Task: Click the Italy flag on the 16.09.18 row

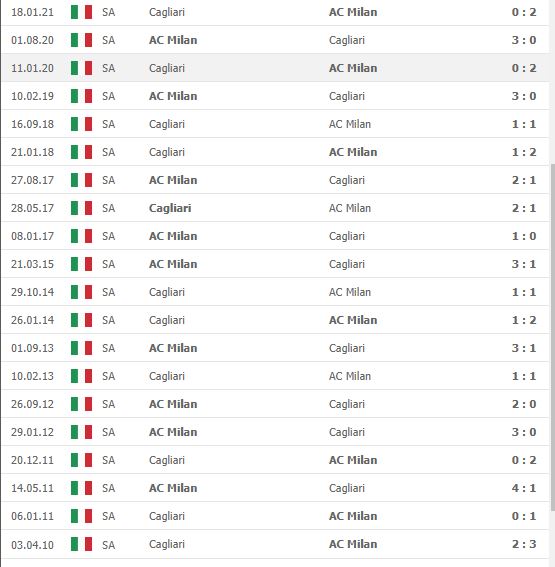Action: [81, 124]
